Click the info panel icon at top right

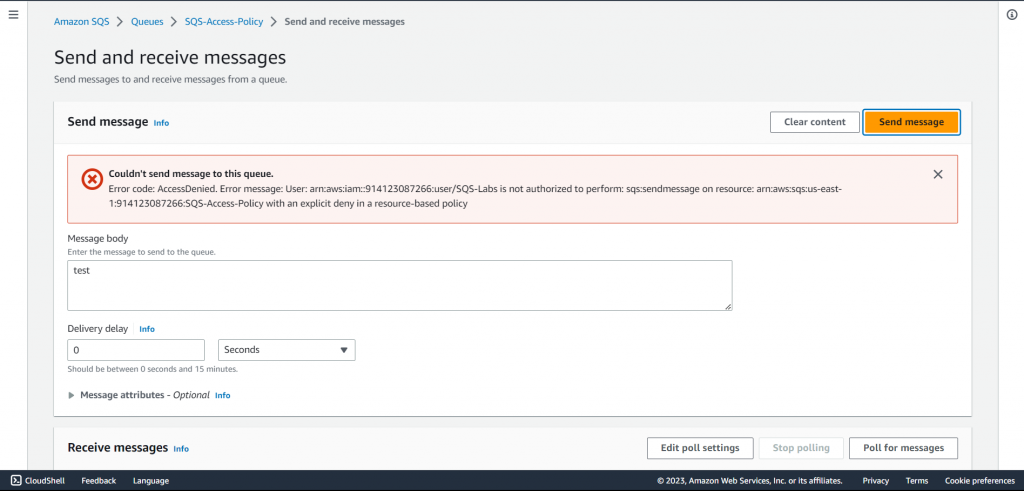click(1011, 15)
